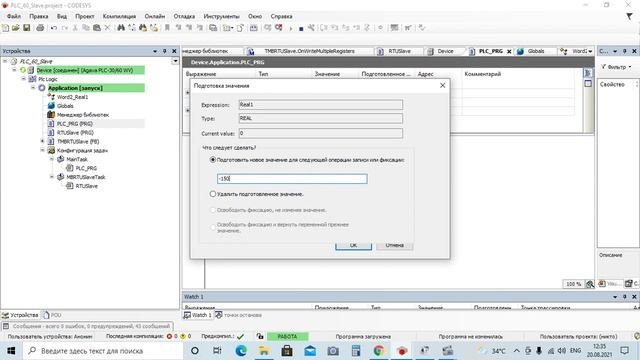Open Find with the binoculars icon
640x360 pixels.
tap(121, 28)
